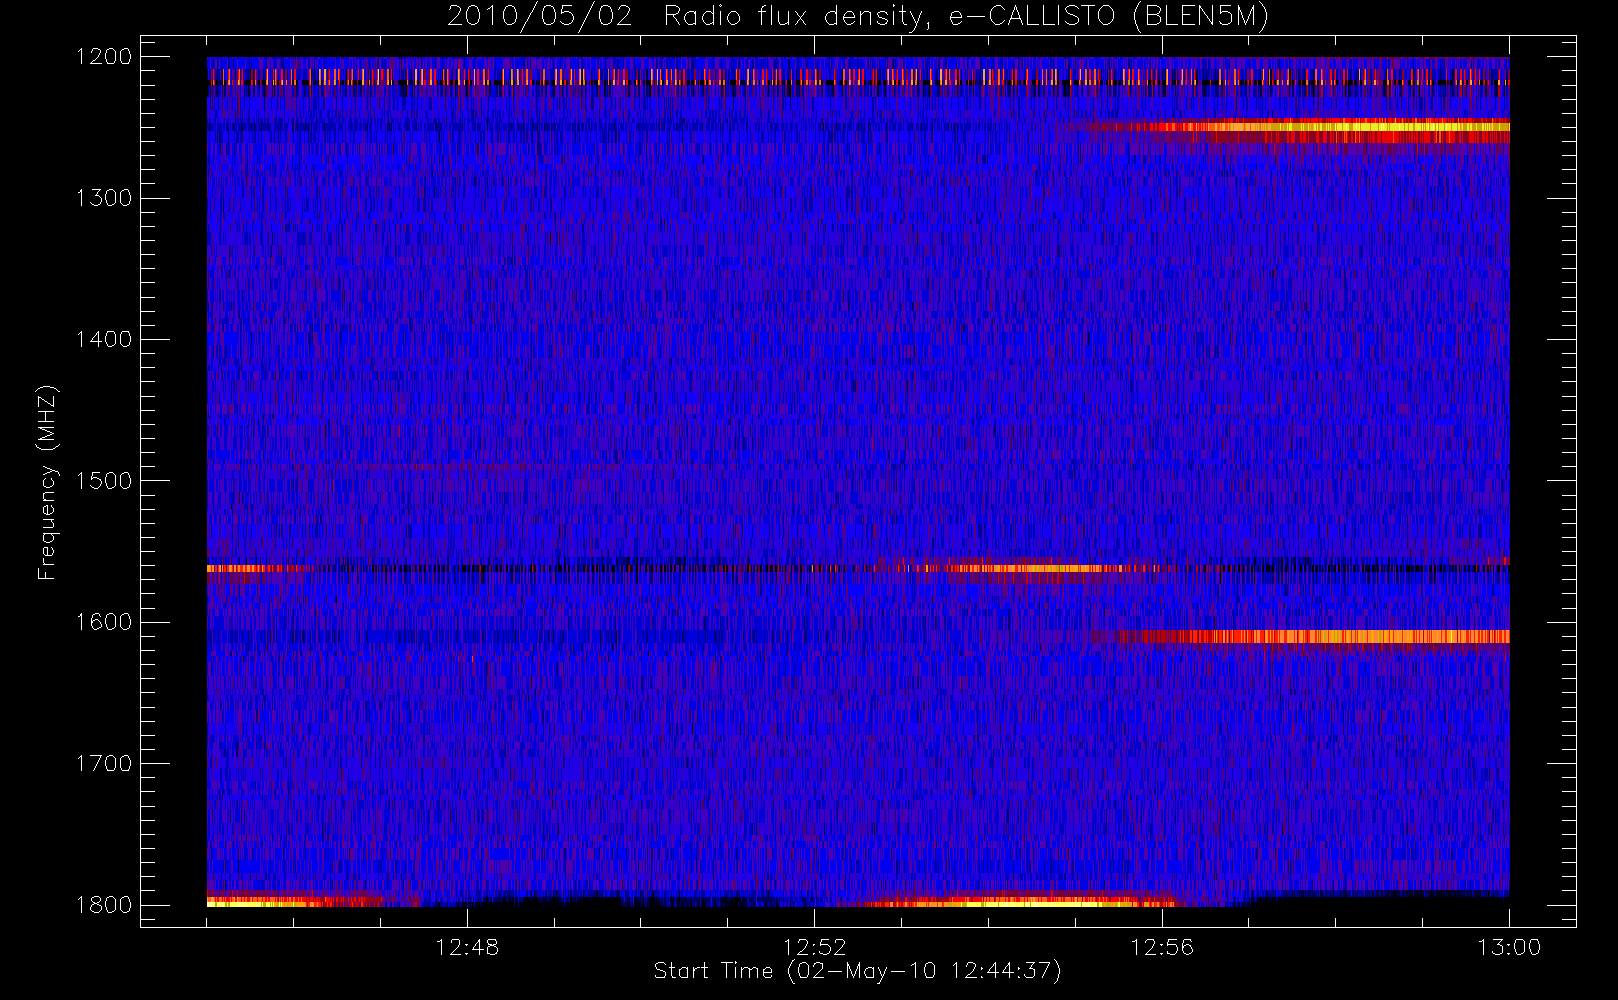Click the 12:52 time tick label
This screenshot has height=1000, width=1618.
[x=814, y=947]
